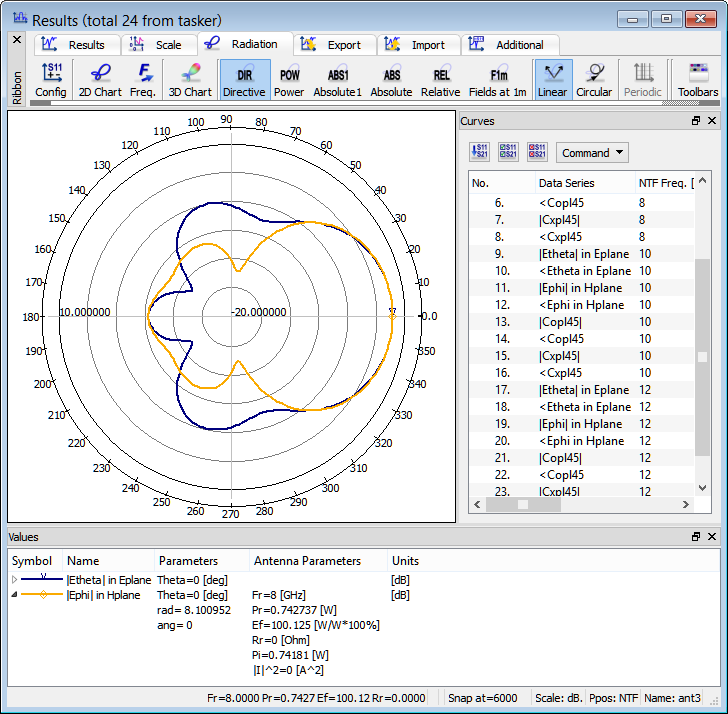
Task: Choose the Fields at 1m option
Action: [x=498, y=80]
